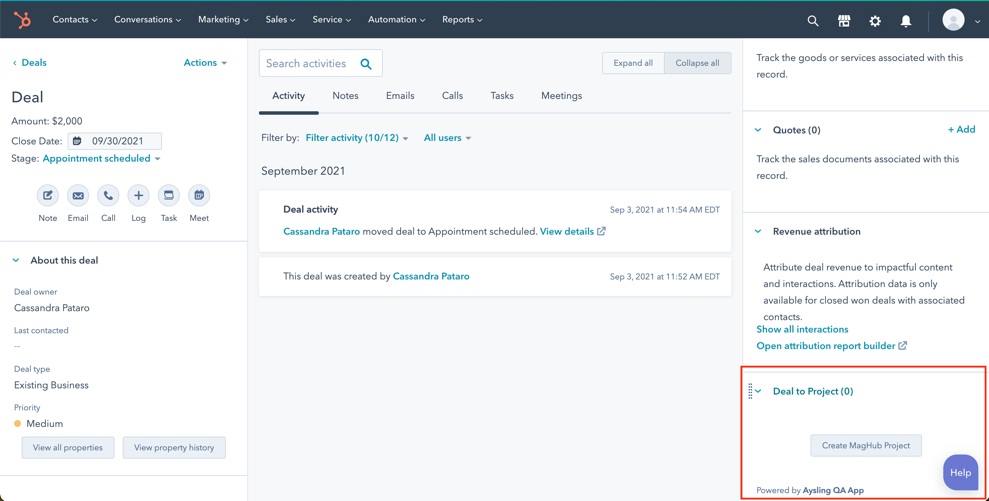989x501 pixels.
Task: Click the Note icon button
Action: 47,196
